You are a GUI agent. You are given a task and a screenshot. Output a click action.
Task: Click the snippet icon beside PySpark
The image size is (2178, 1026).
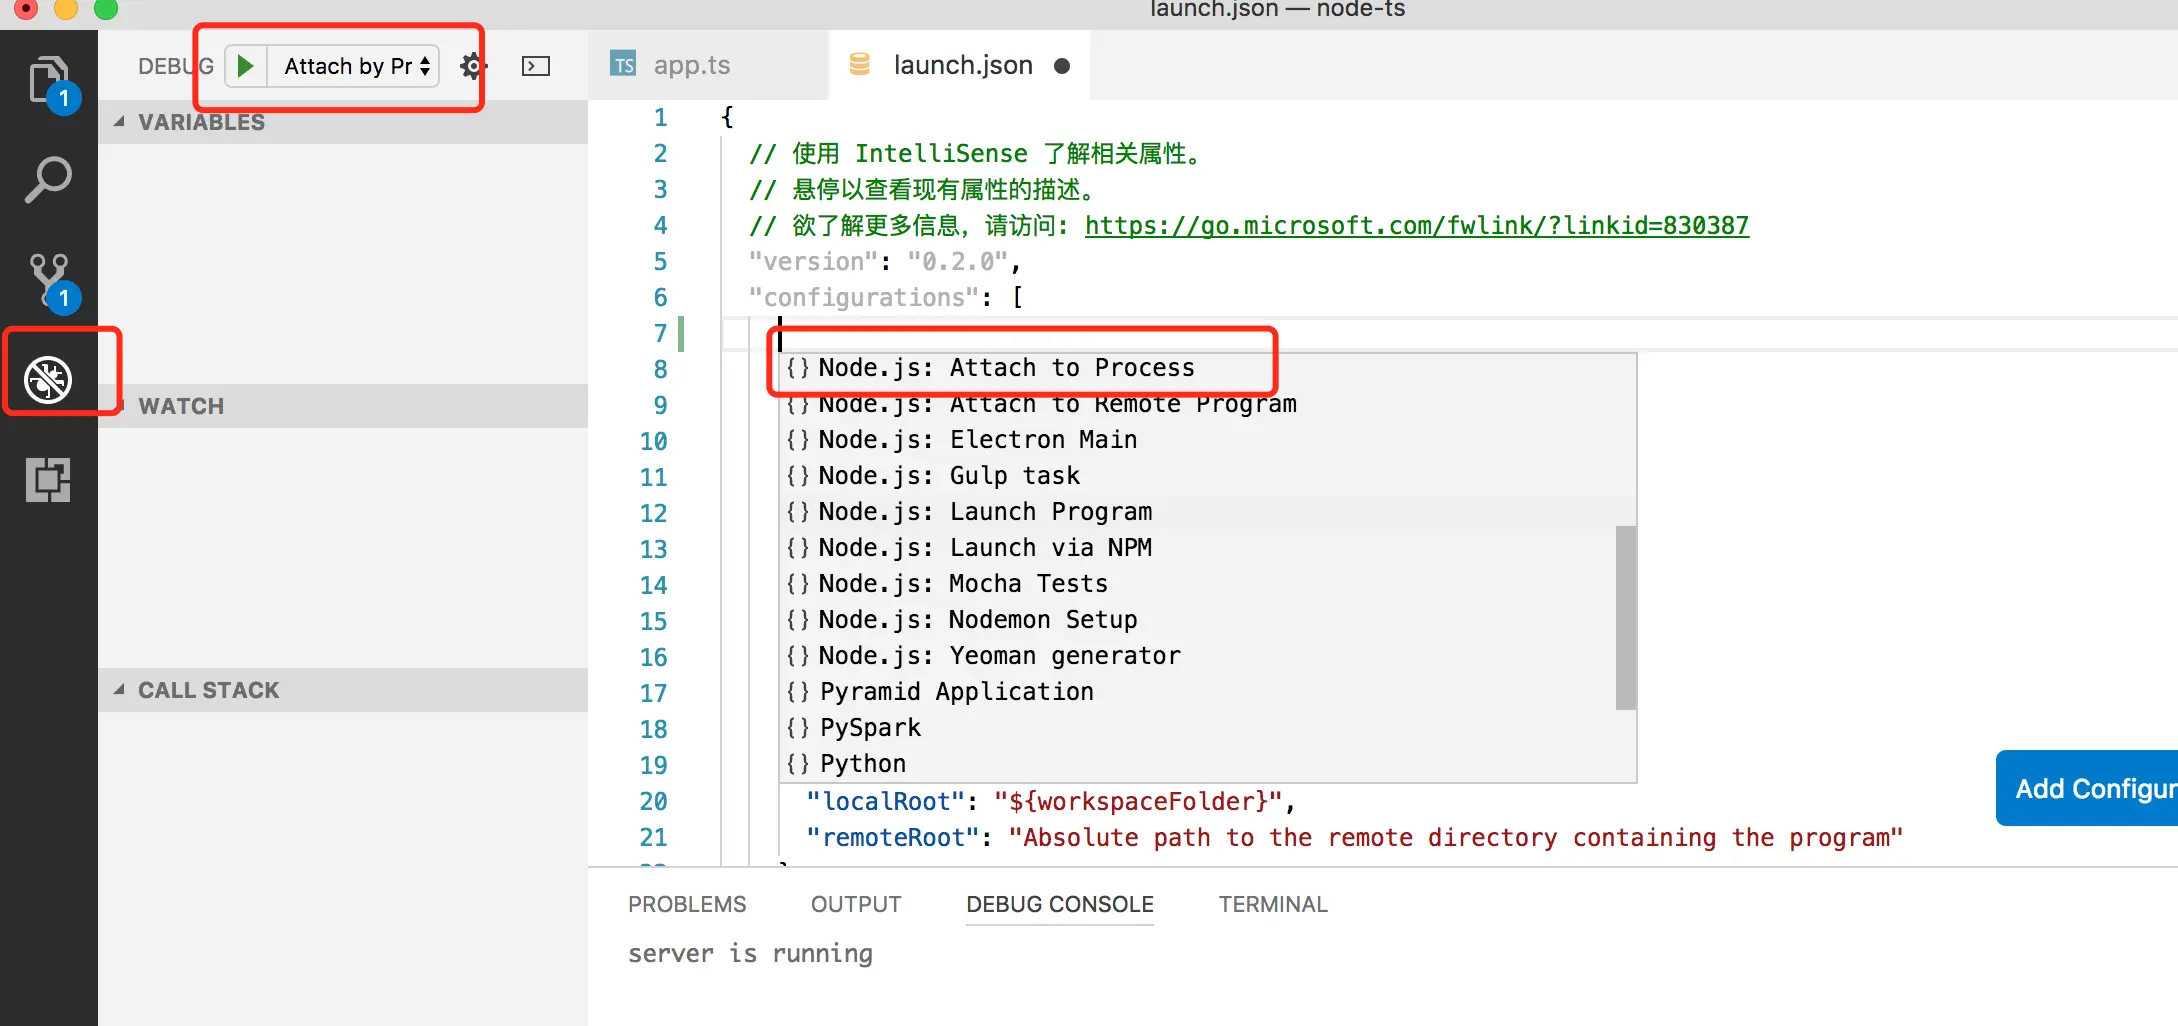tap(798, 728)
